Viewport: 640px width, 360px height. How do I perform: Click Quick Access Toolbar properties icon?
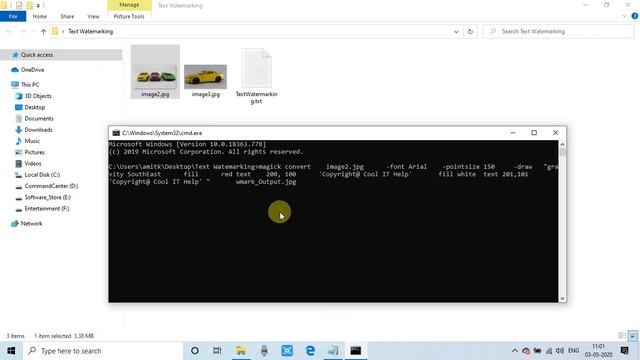click(x=19, y=6)
